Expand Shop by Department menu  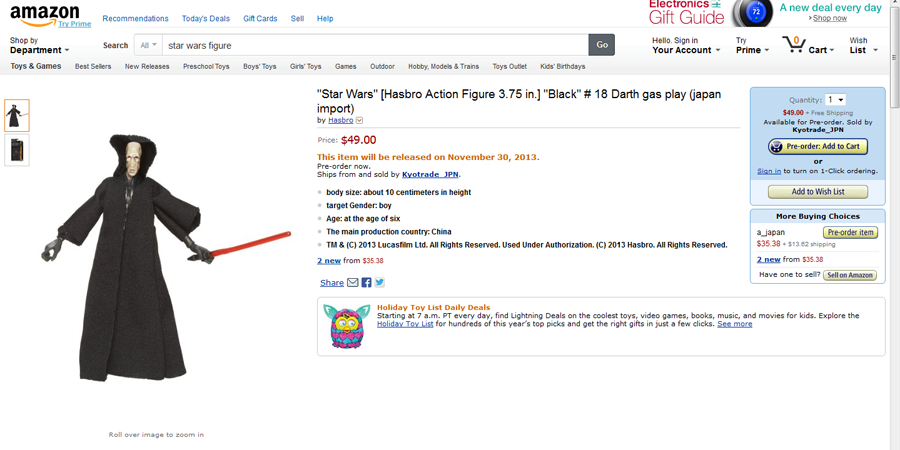click(39, 46)
